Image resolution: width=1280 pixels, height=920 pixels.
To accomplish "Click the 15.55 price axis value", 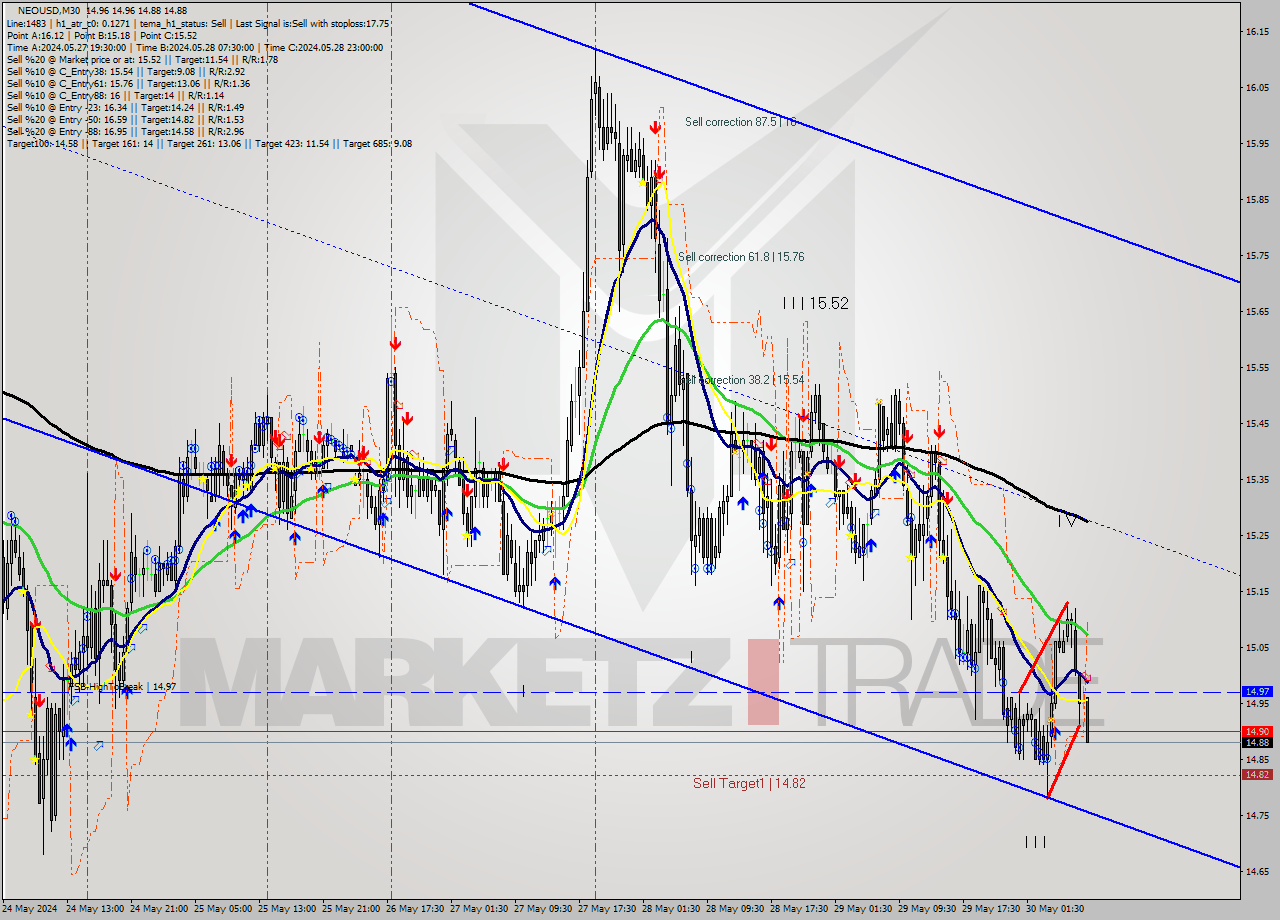I will tap(1257, 368).
